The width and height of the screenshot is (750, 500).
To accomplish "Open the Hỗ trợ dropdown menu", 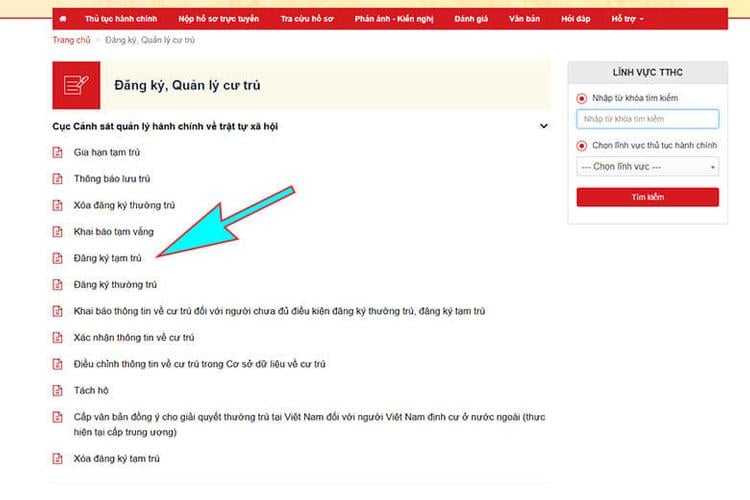I will pos(627,19).
